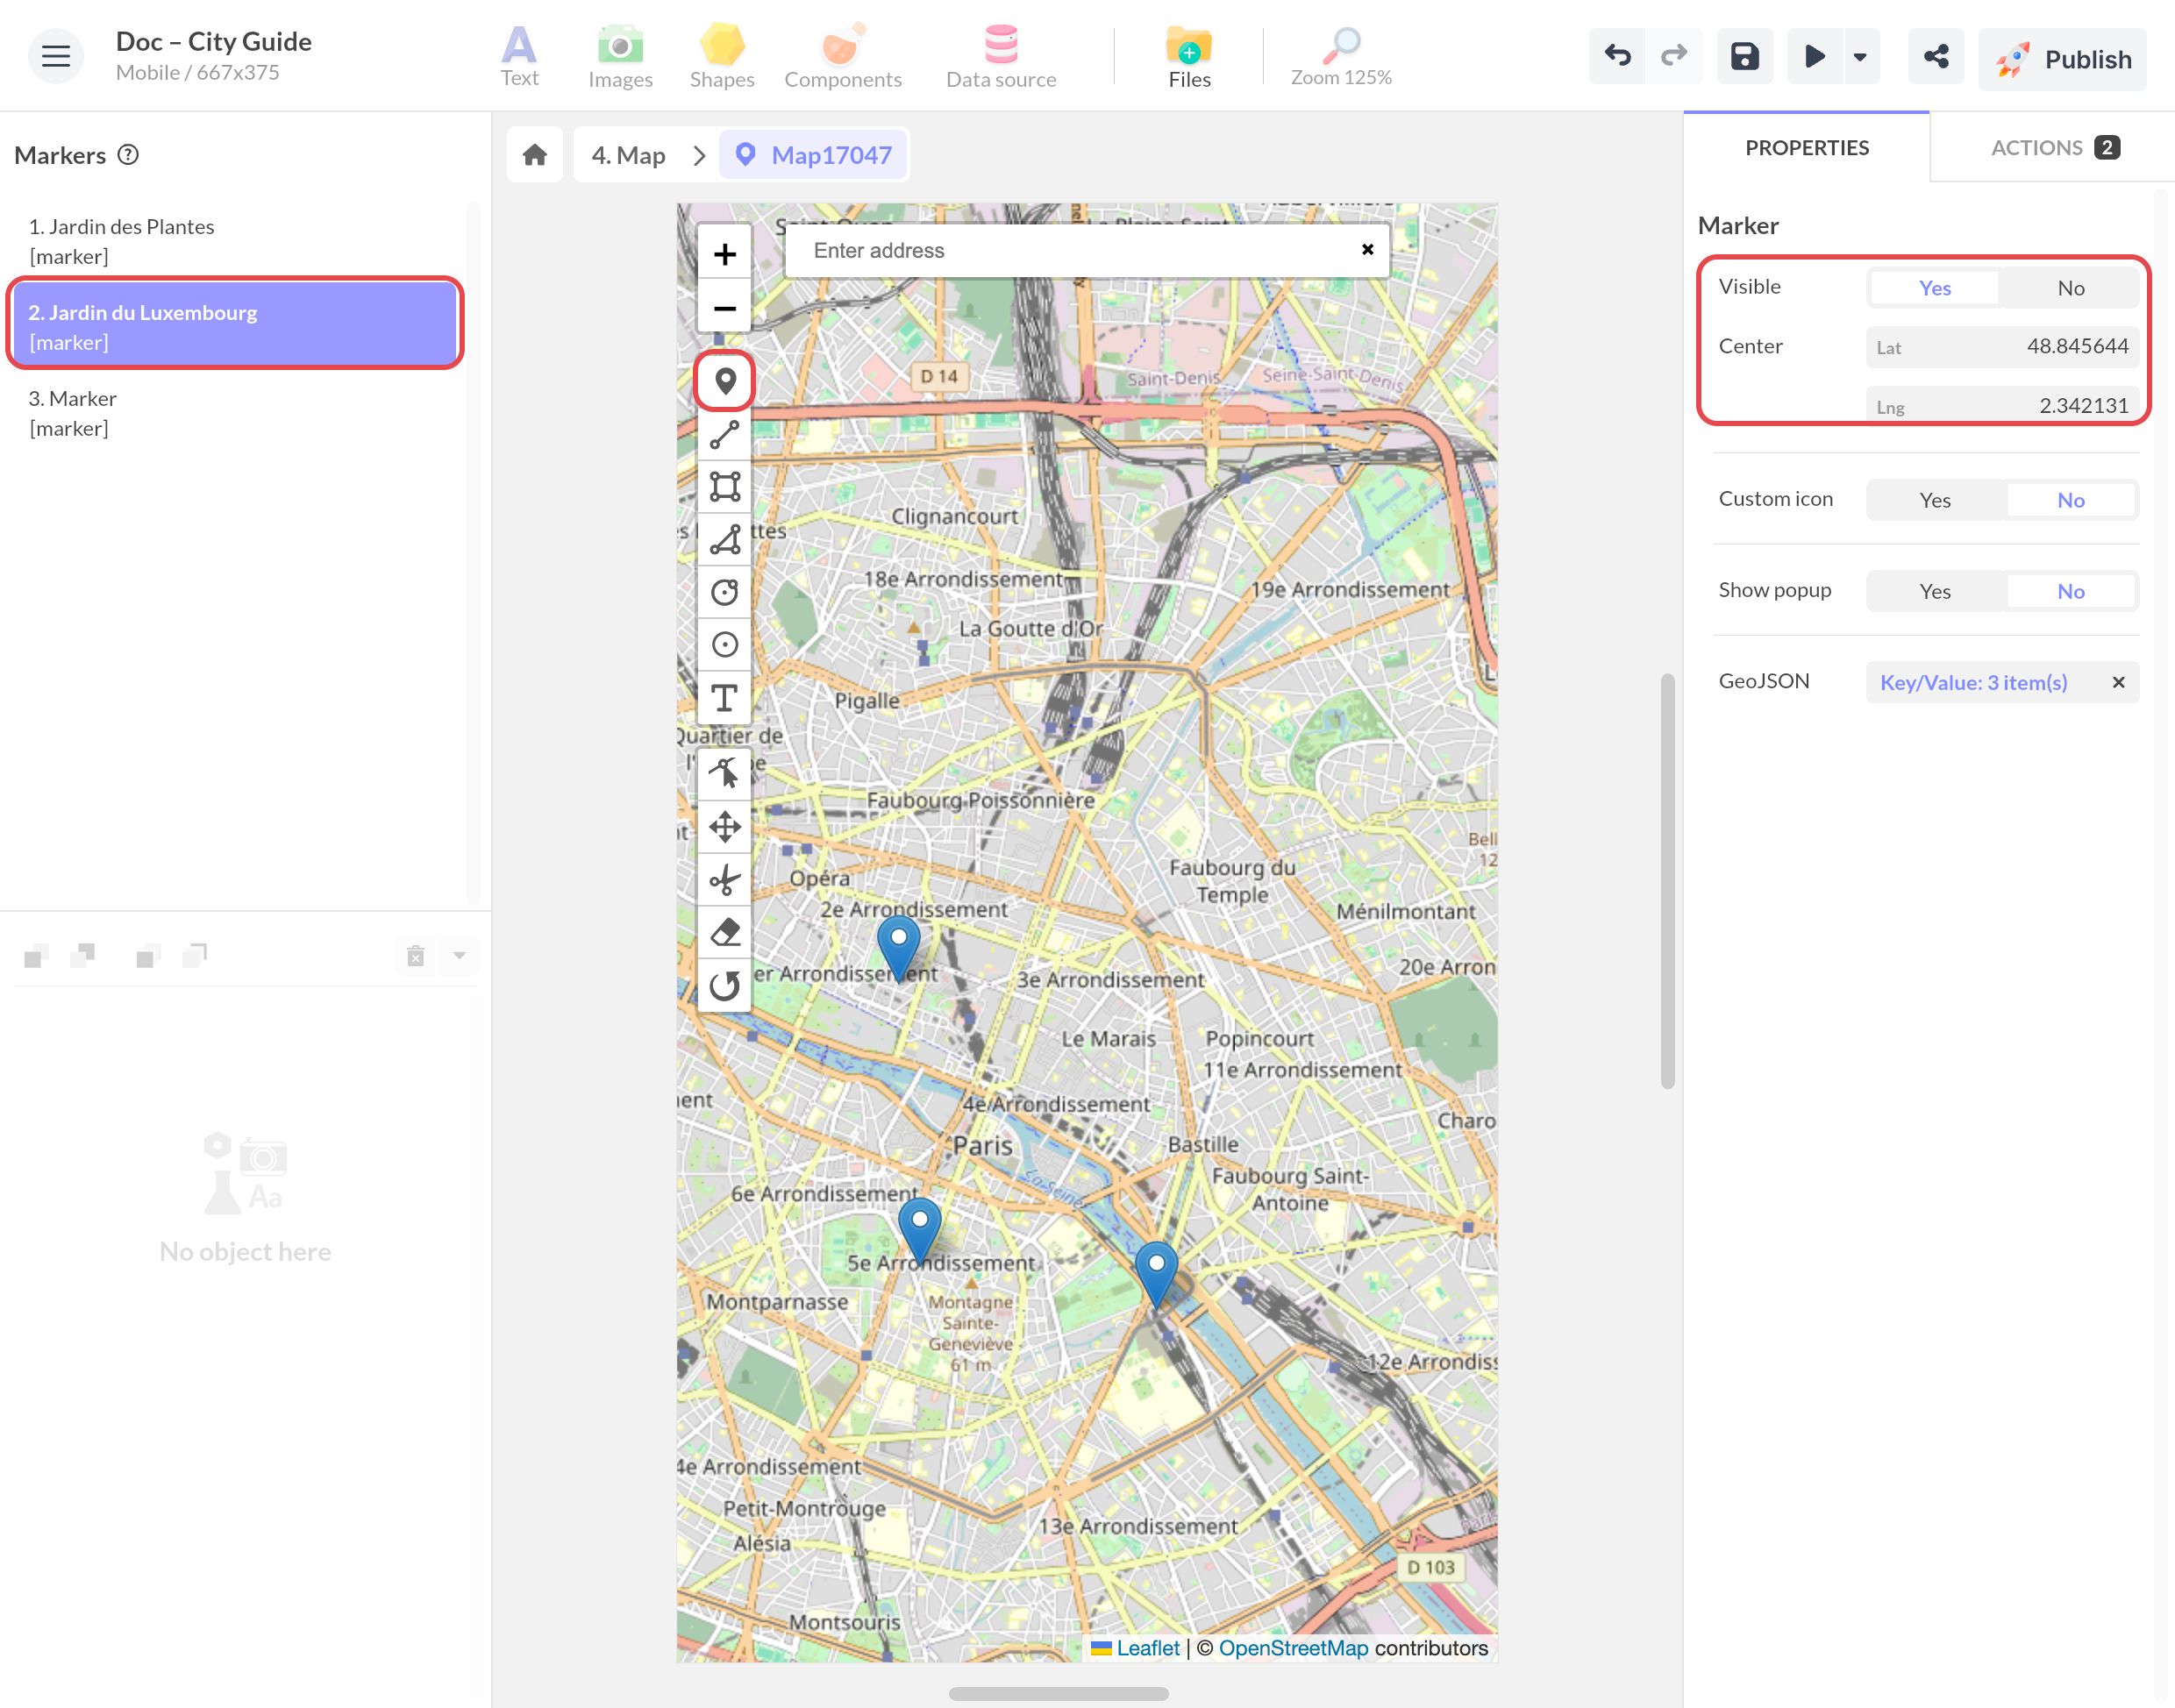The height and width of the screenshot is (1708, 2175).
Task: Open the 4. Map breadcrumb
Action: (628, 155)
